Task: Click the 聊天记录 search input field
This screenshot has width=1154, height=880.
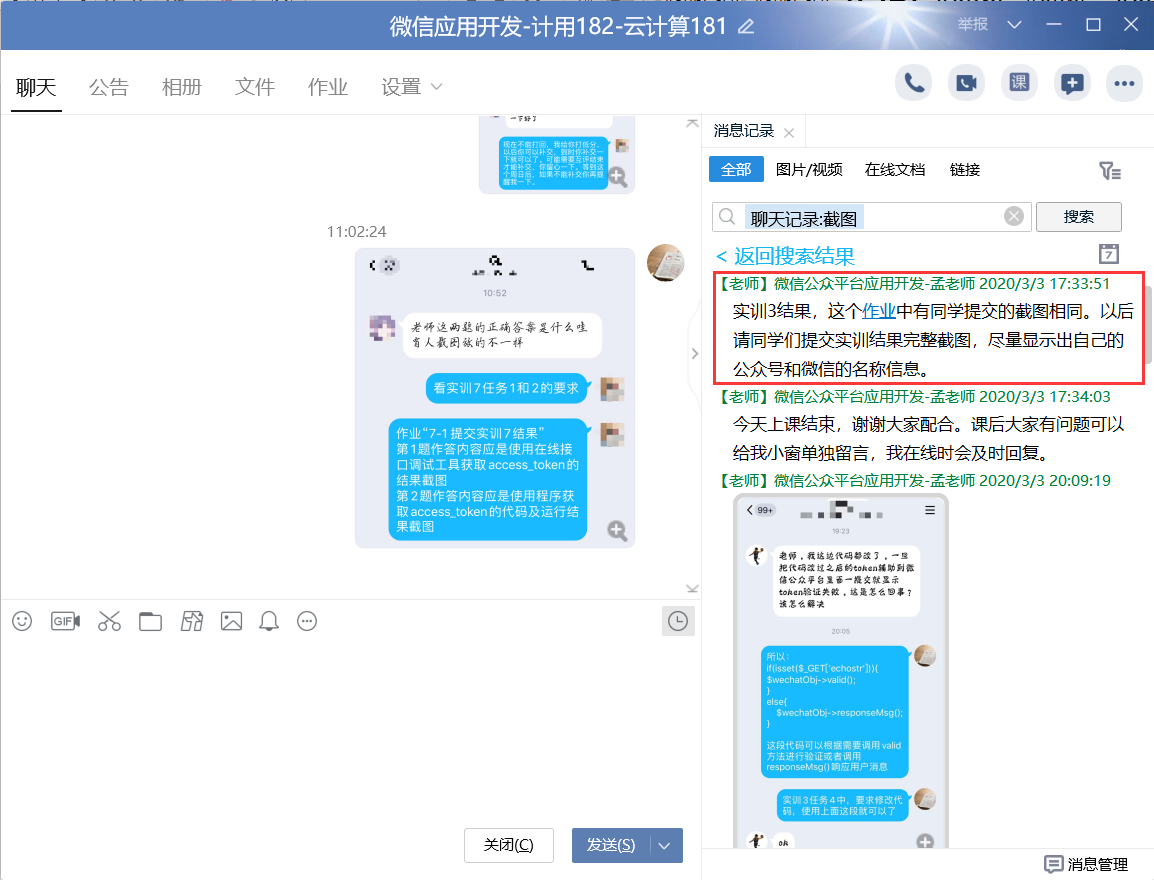Action: (870, 217)
